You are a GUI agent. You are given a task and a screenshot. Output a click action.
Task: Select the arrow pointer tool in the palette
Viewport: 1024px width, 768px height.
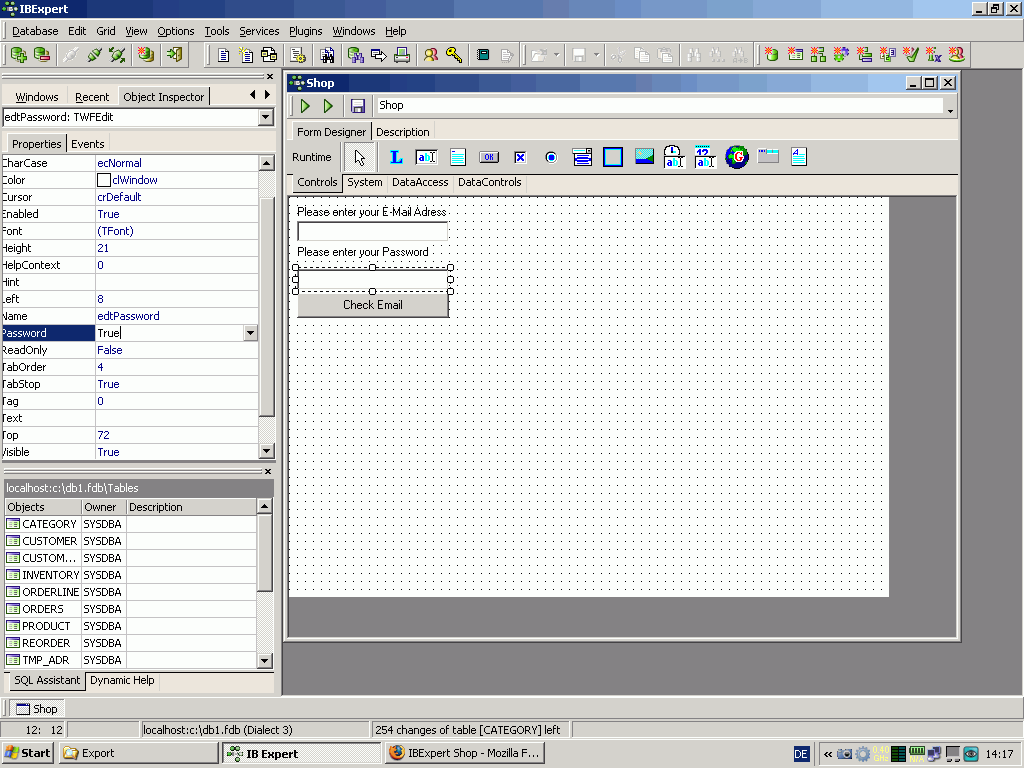(x=360, y=157)
